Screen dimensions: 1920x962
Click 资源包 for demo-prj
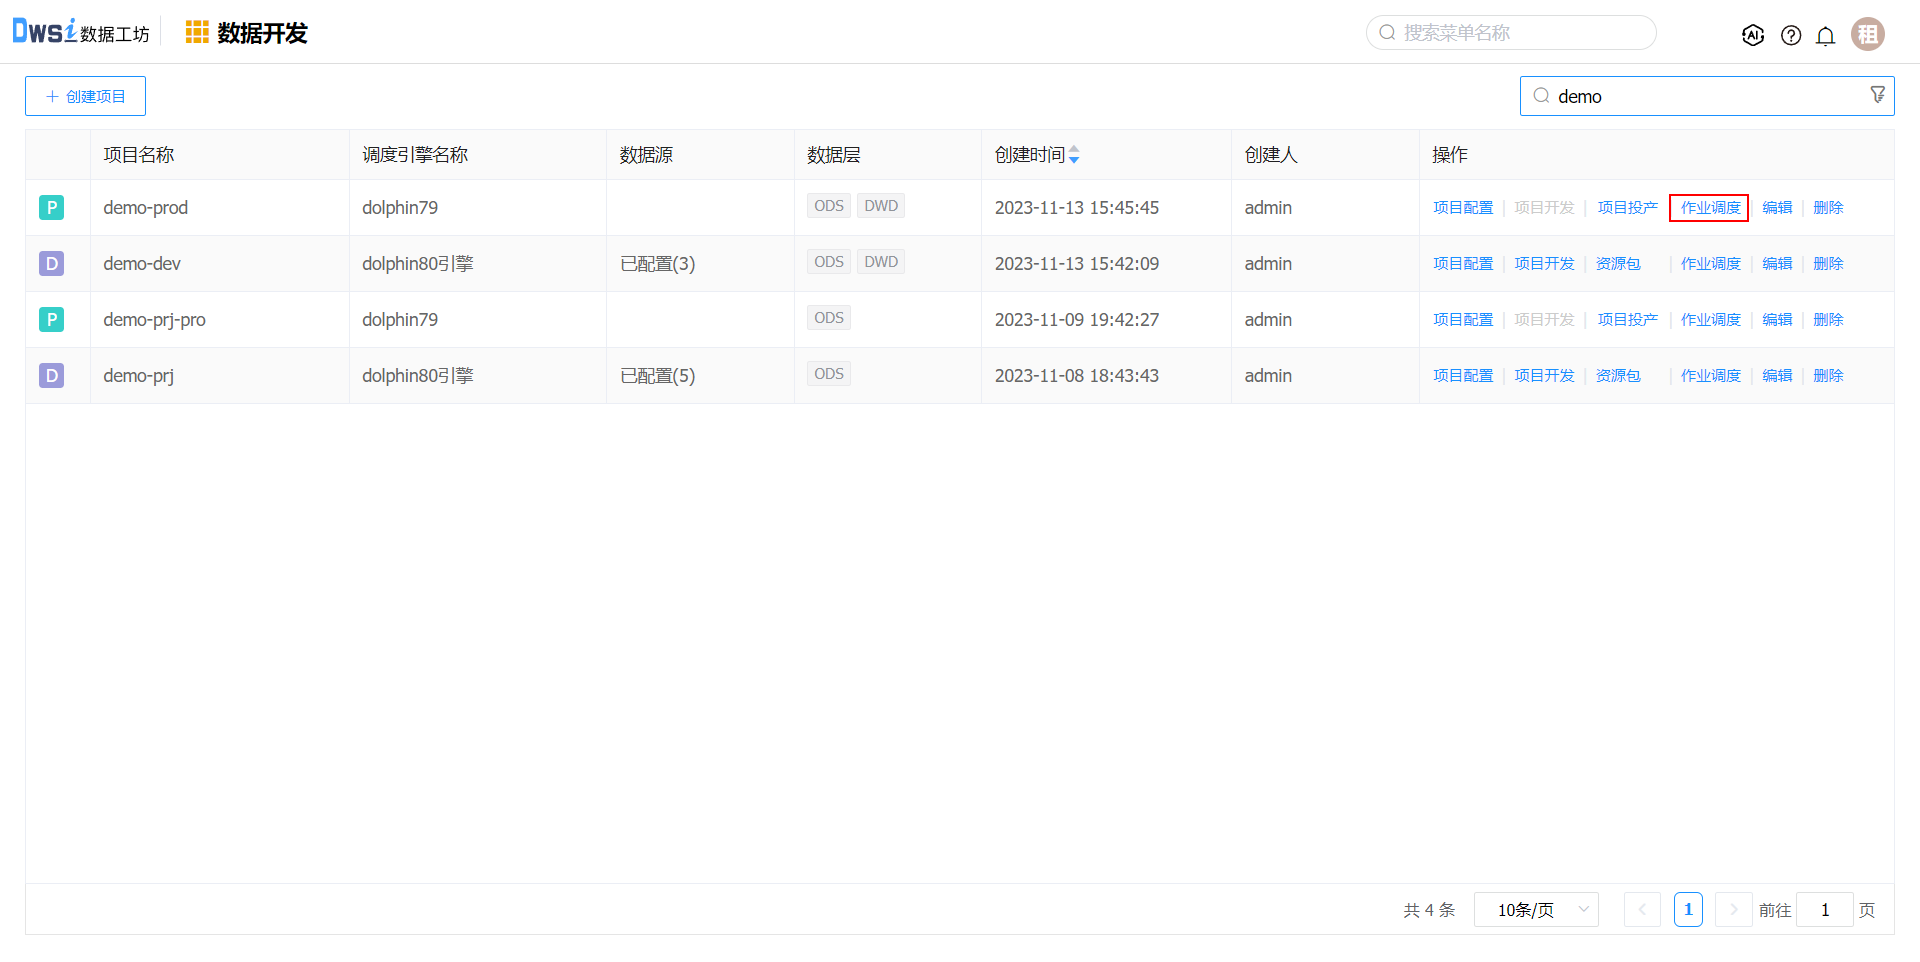(x=1618, y=376)
